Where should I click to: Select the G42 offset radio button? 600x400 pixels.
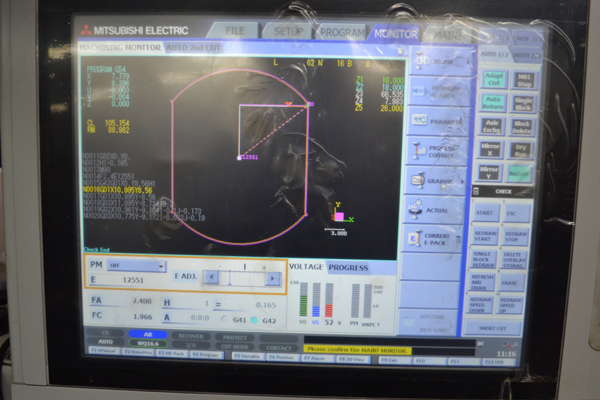coord(254,320)
